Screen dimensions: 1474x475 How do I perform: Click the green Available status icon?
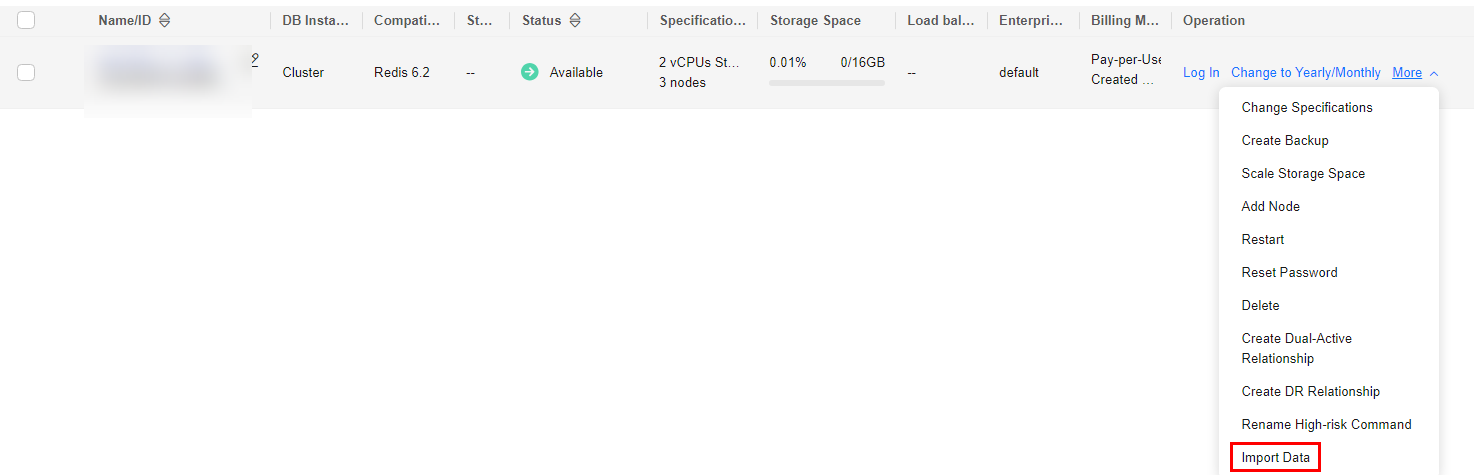[x=530, y=72]
